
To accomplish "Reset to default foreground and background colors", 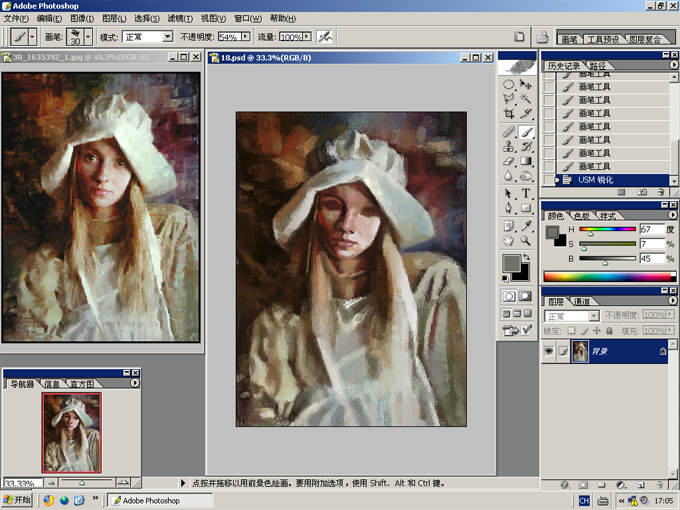I will point(505,278).
